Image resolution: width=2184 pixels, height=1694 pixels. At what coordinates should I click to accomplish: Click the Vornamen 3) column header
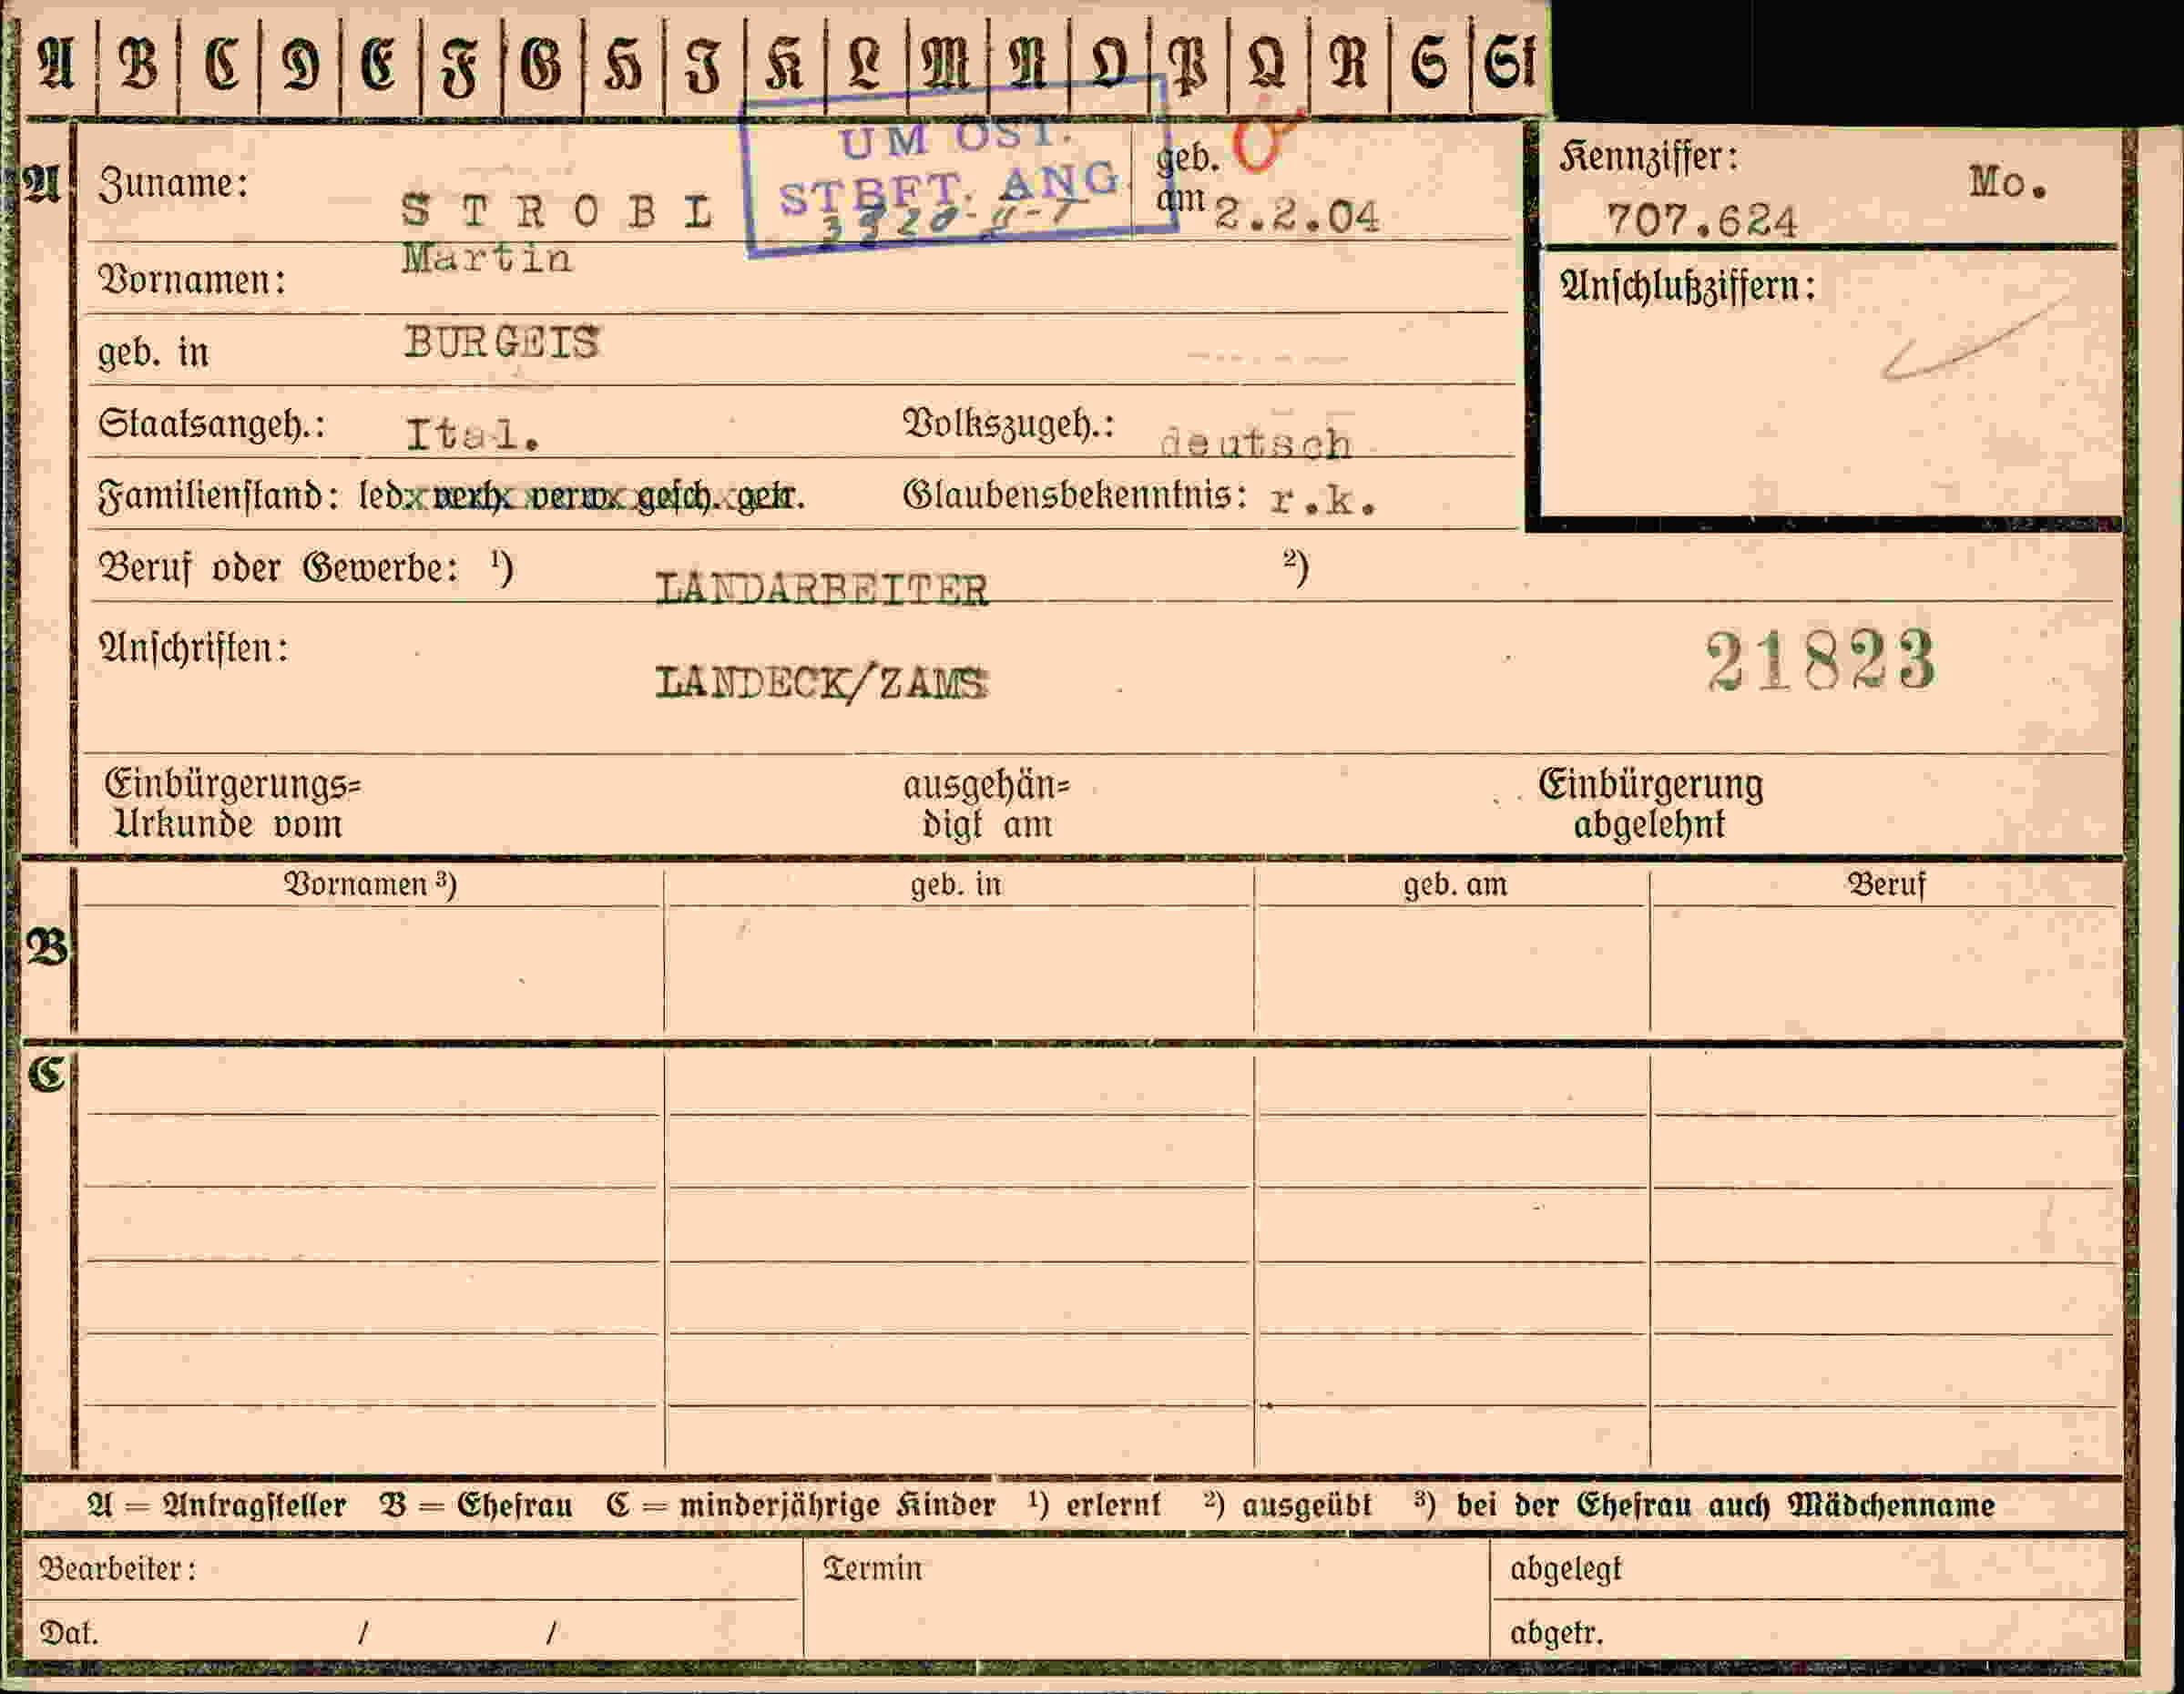370,884
